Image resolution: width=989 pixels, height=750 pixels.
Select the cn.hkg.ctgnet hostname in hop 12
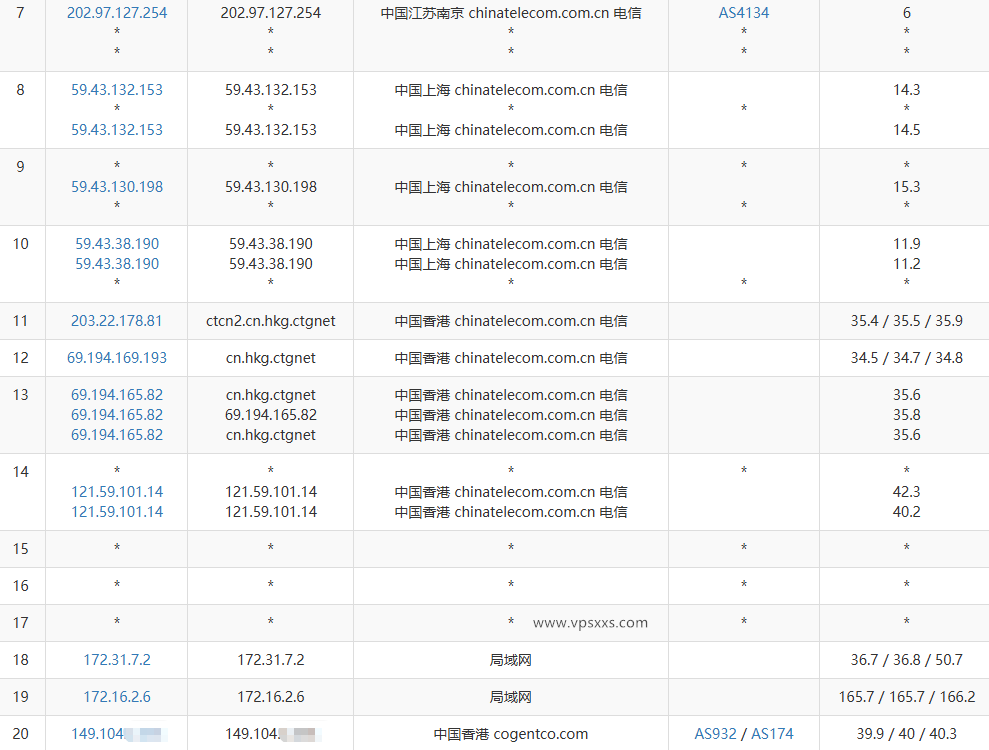tap(271, 358)
